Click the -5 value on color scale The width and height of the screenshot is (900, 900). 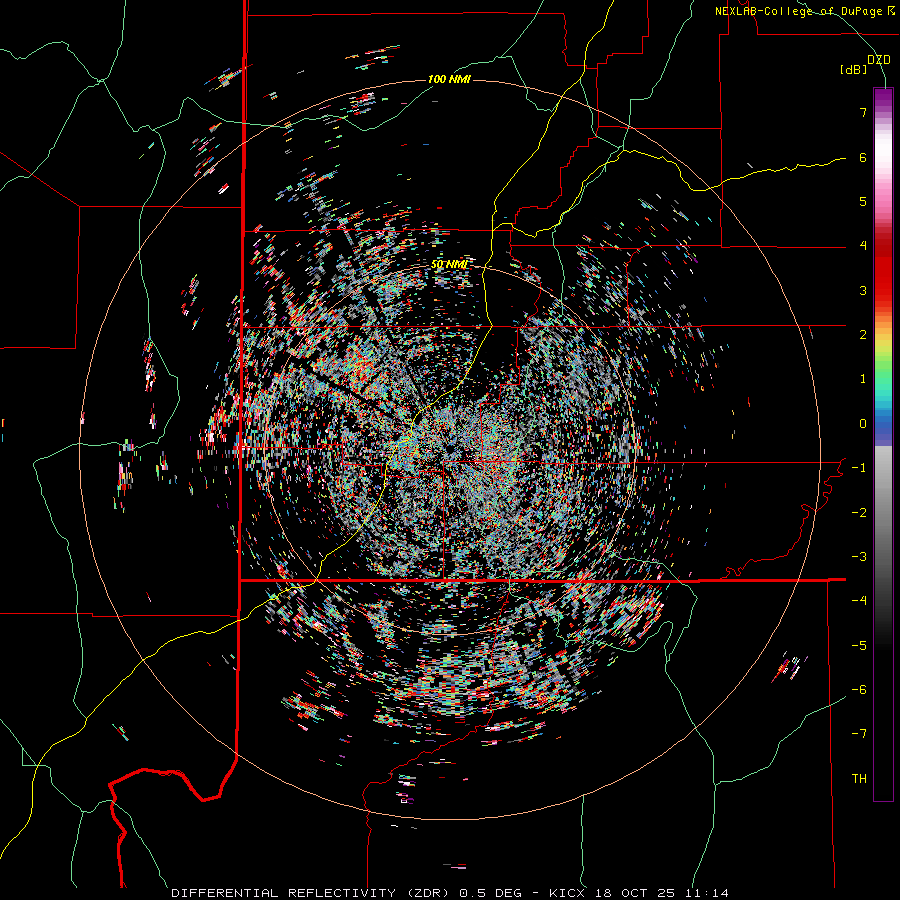[x=859, y=645]
